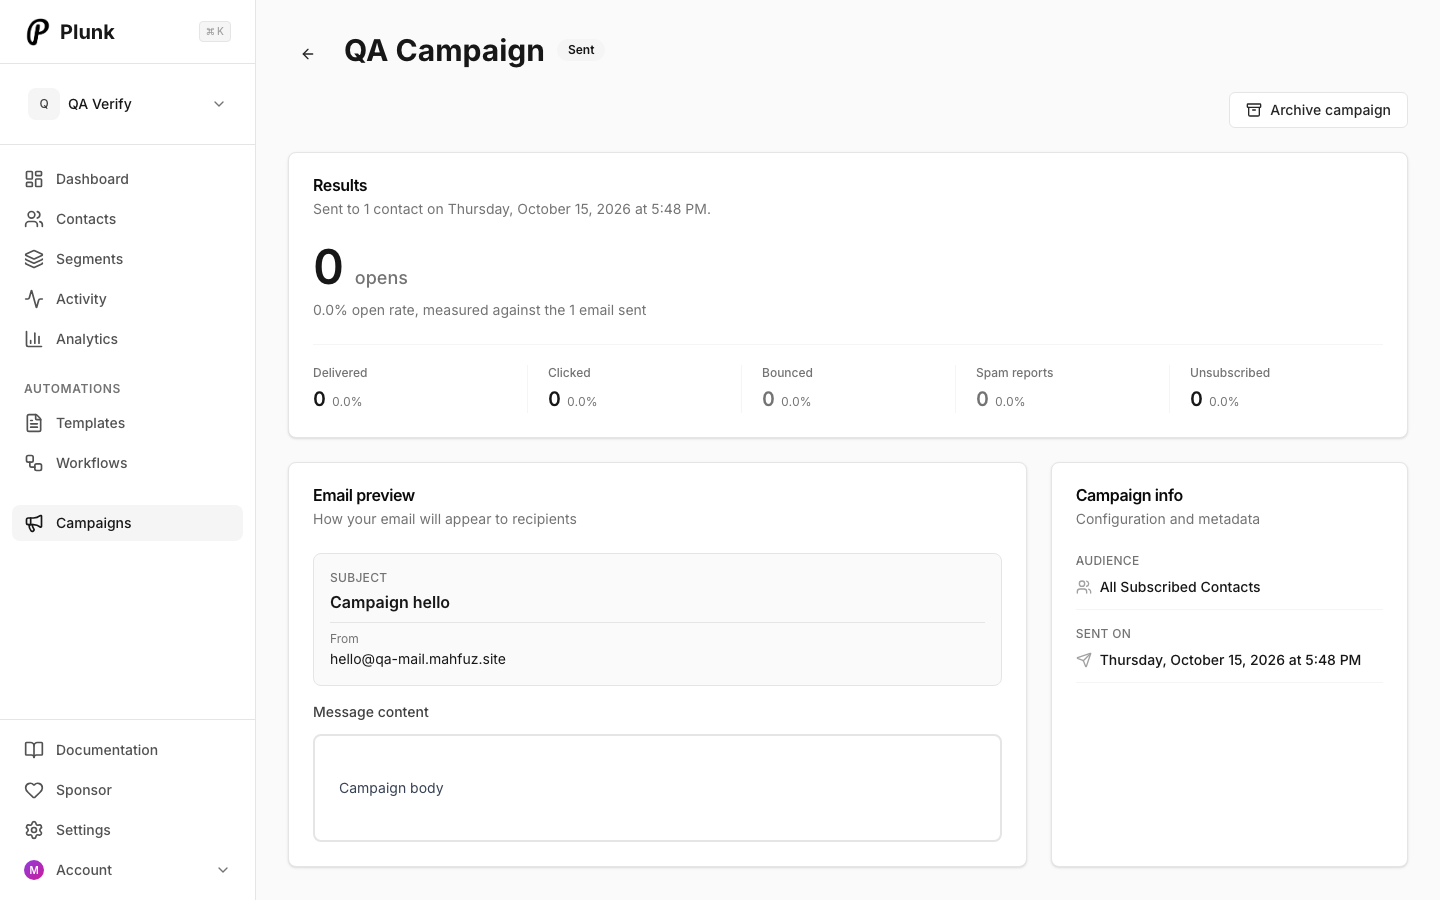Click the Activity pulse icon
Image resolution: width=1440 pixels, height=900 pixels.
click(34, 299)
